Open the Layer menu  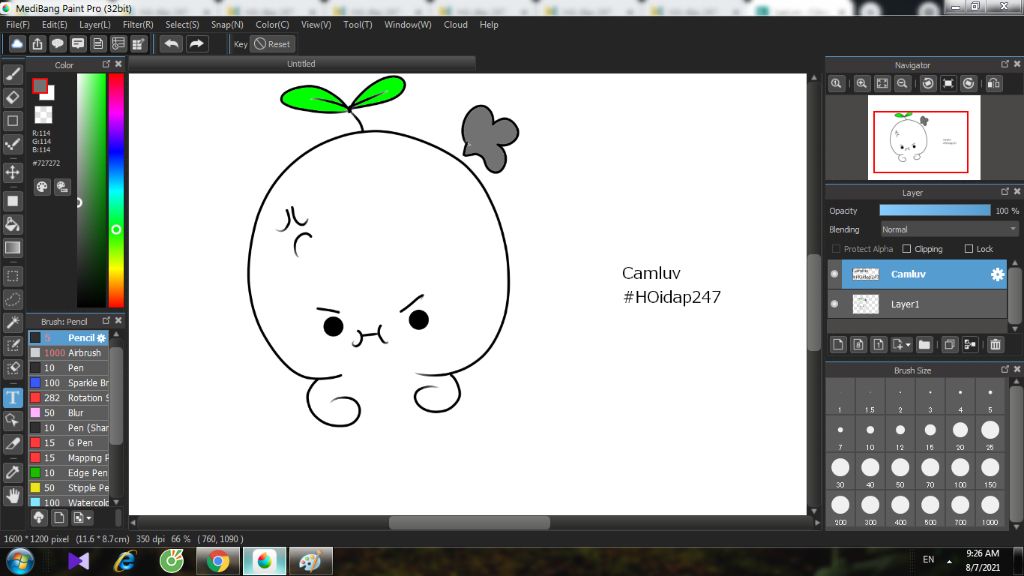pyautogui.click(x=95, y=24)
